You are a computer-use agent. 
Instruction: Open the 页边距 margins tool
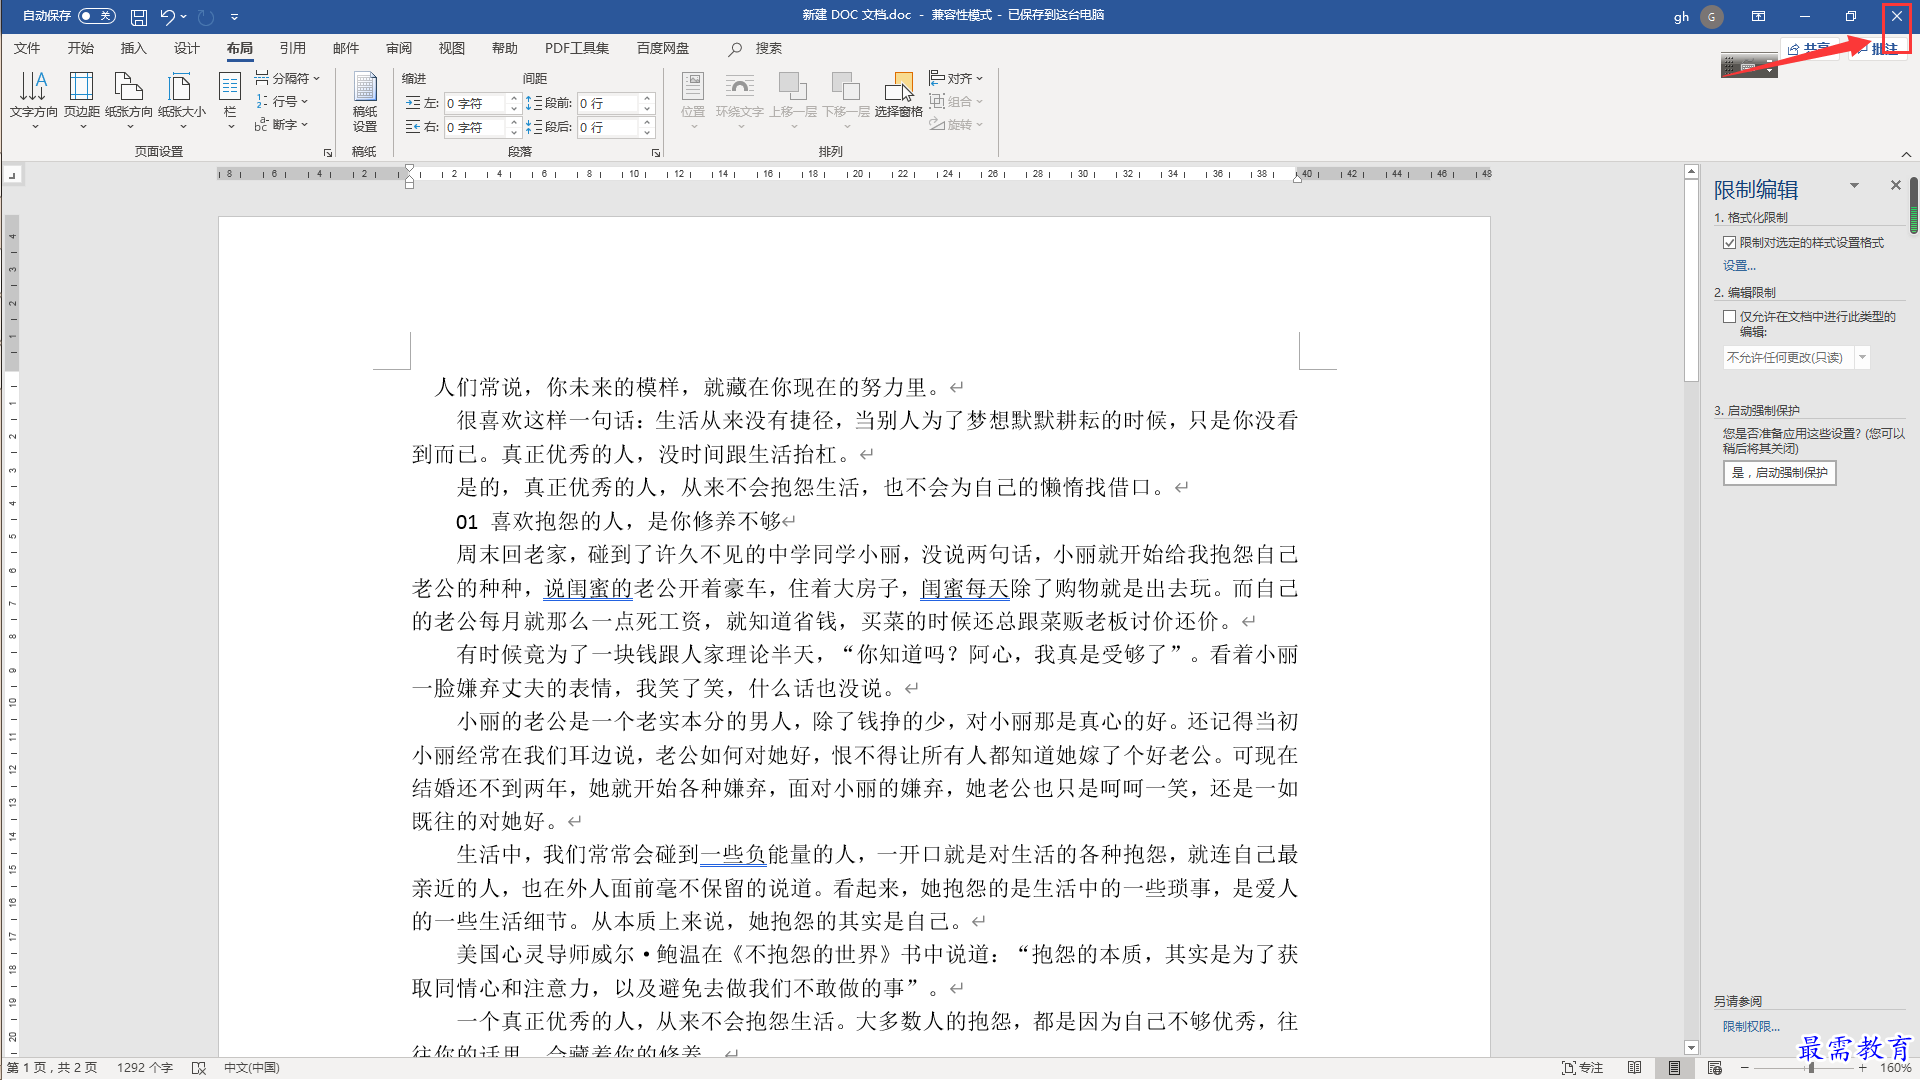pyautogui.click(x=82, y=98)
